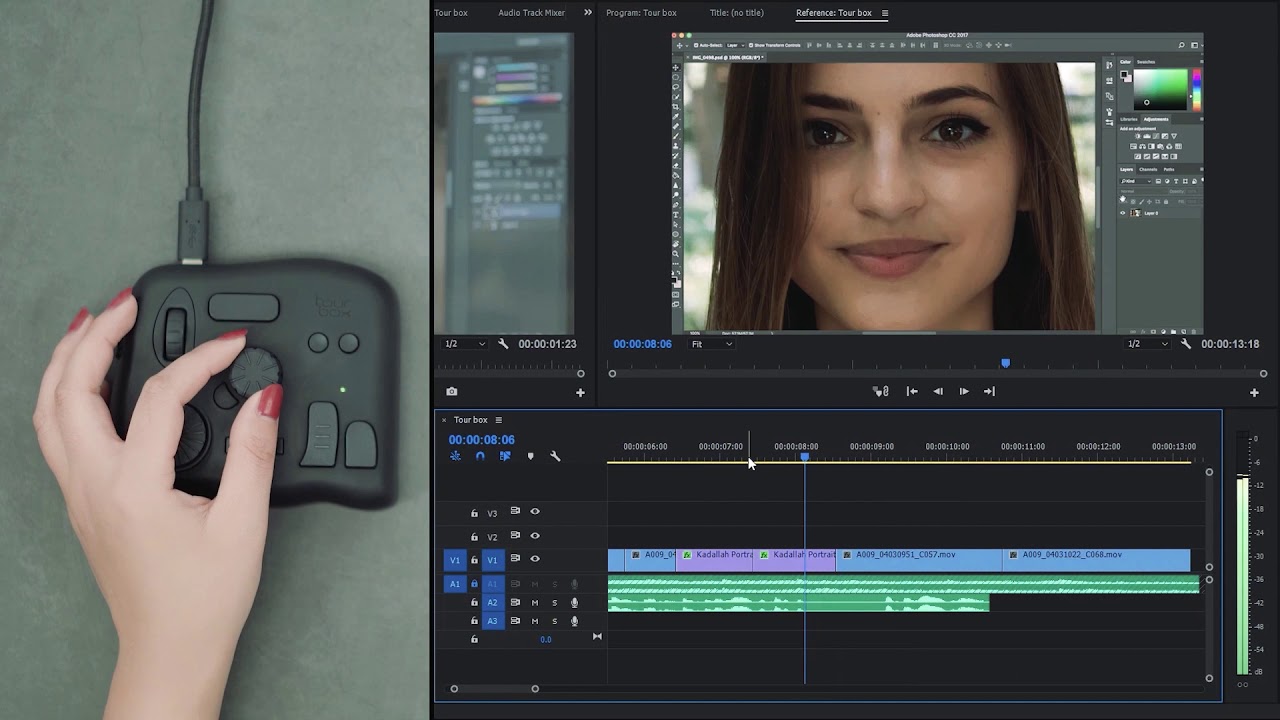
Task: Mute audio track A3
Action: tap(535, 621)
